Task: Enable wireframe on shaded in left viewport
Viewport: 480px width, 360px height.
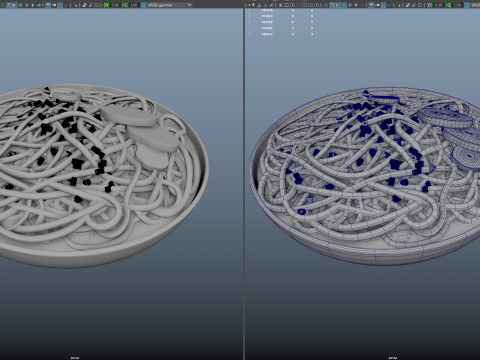Action: pyautogui.click(x=21, y=5)
